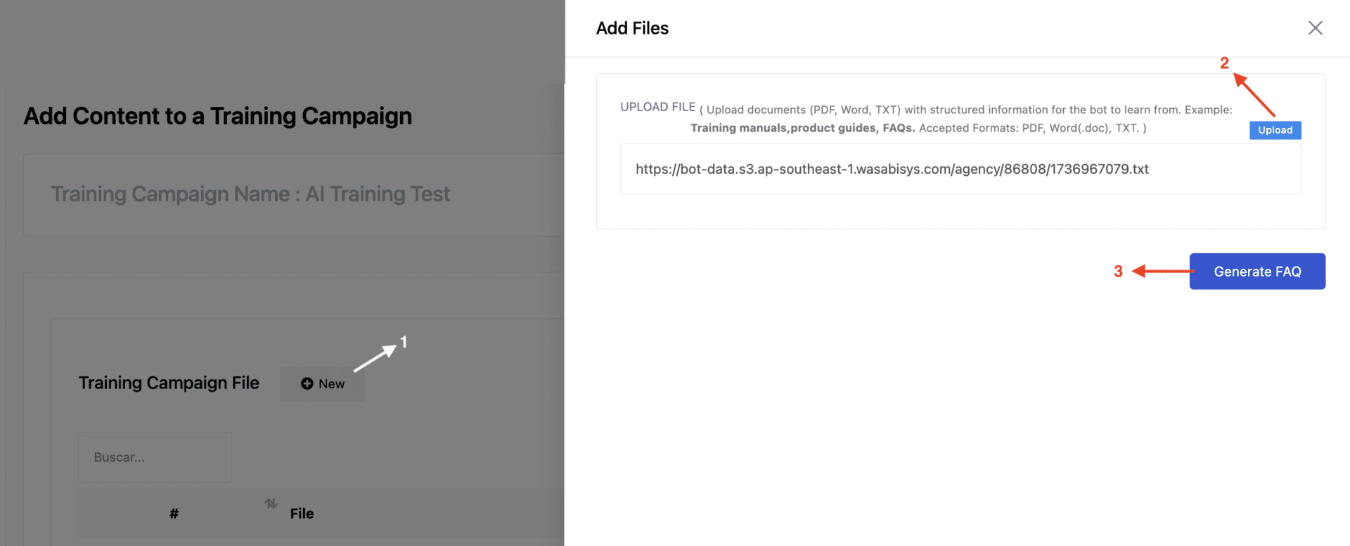Click the sort arrows icon near File
Viewport: 1350px width, 546px height.
271,505
